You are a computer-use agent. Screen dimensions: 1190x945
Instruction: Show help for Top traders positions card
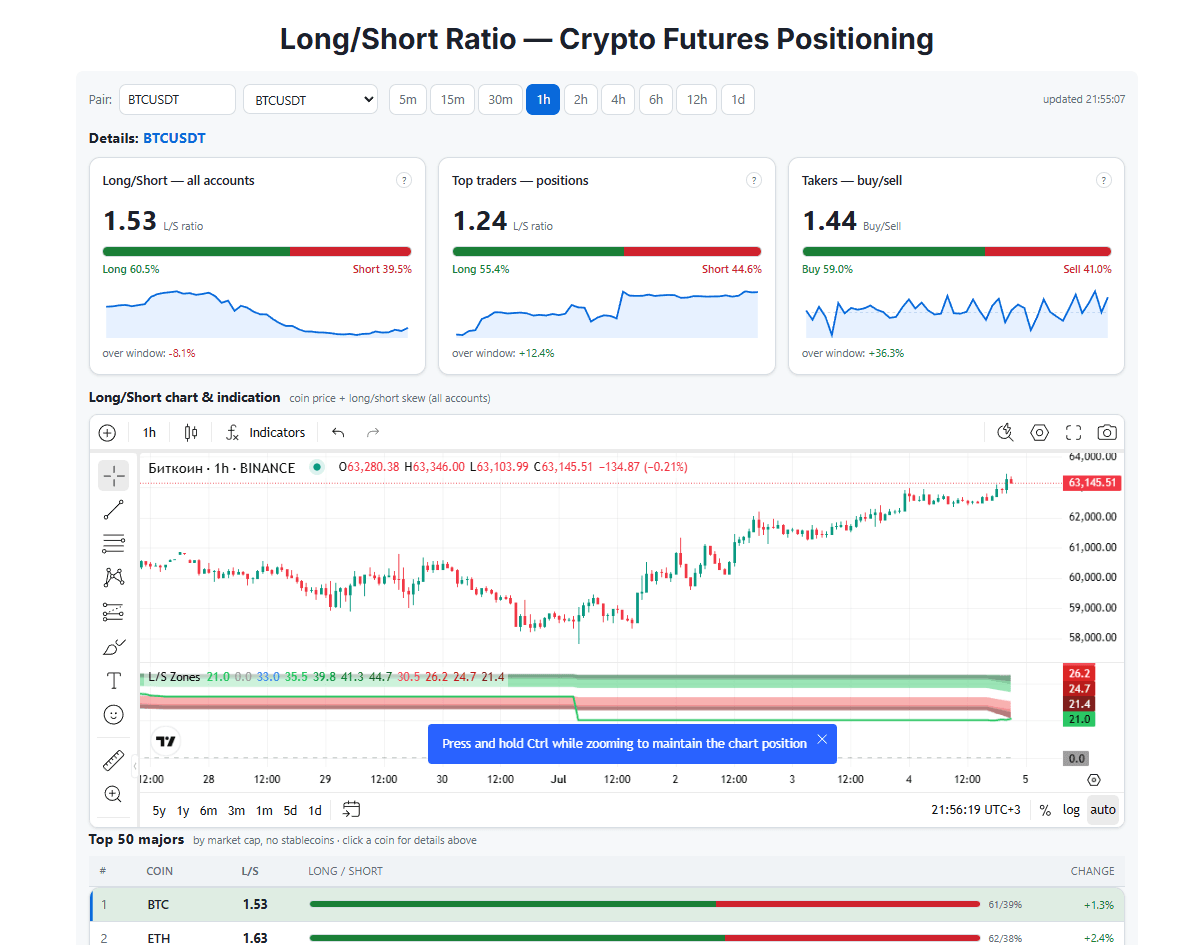(x=754, y=181)
